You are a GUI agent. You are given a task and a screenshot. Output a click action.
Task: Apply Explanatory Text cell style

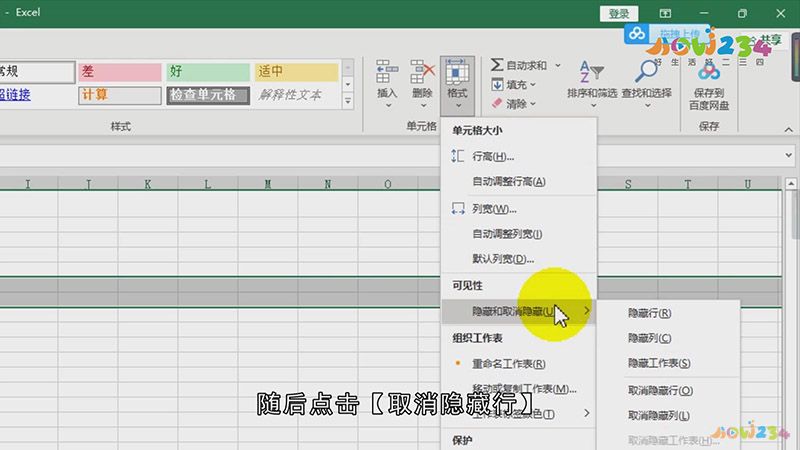pyautogui.click(x=296, y=95)
